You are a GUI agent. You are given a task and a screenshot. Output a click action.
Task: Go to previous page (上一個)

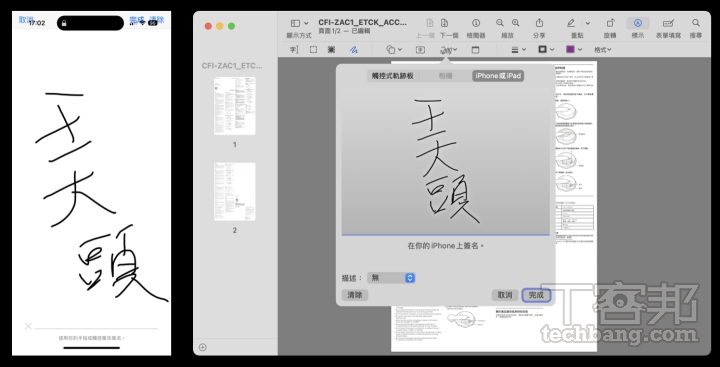click(430, 23)
